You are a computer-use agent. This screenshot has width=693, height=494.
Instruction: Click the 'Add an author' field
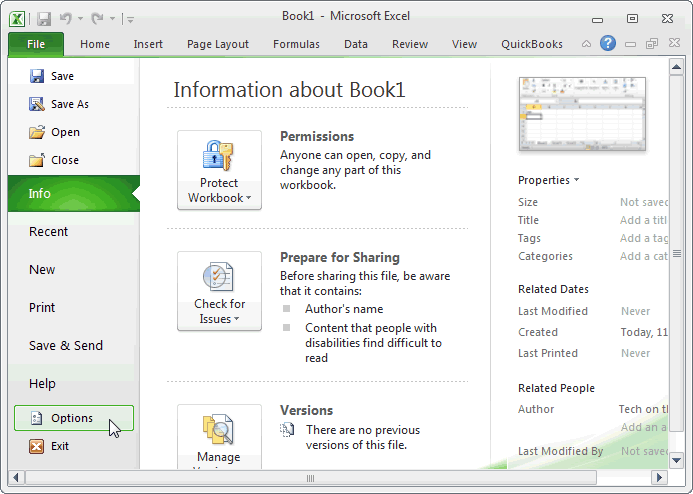point(644,427)
